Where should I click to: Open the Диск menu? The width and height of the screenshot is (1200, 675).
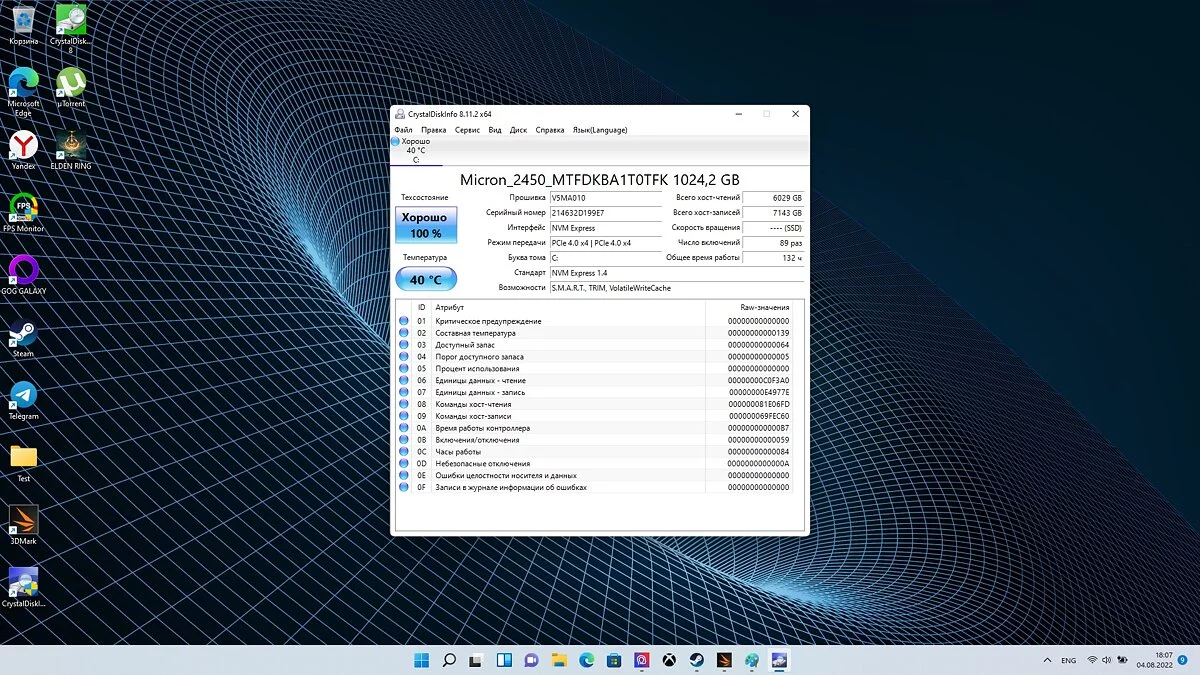pos(518,130)
